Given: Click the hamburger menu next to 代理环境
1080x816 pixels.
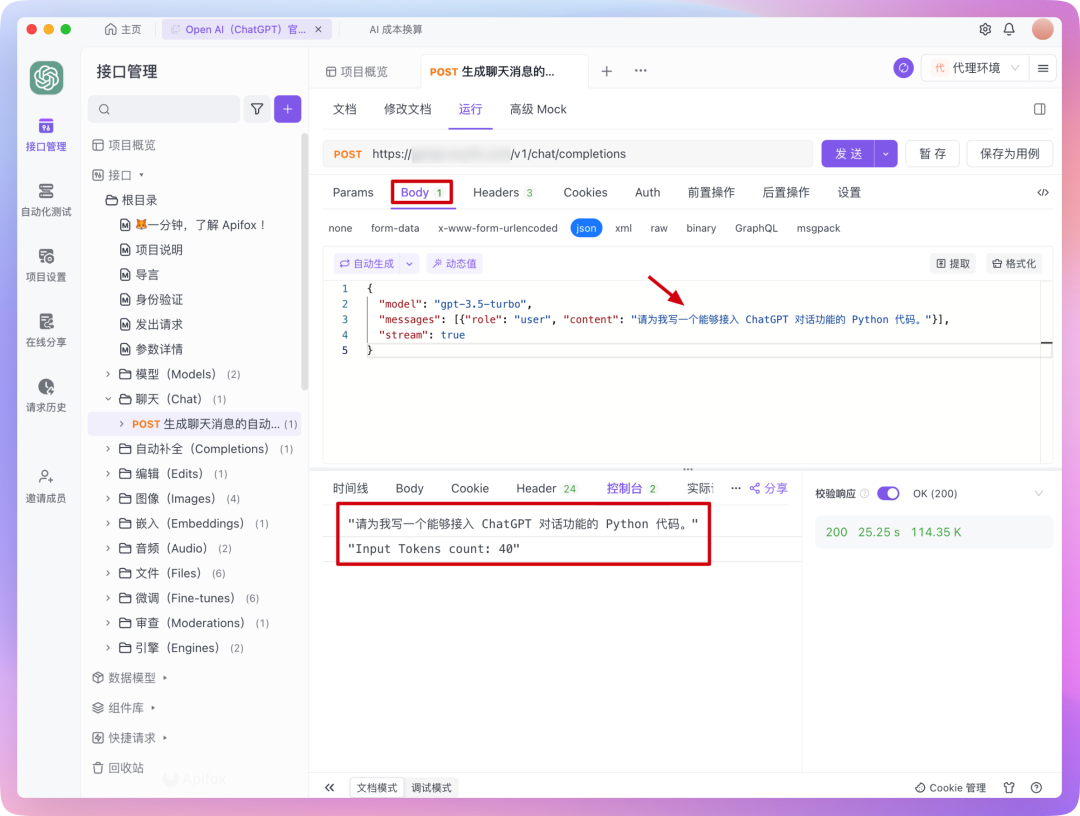Looking at the screenshot, I should pos(1043,68).
